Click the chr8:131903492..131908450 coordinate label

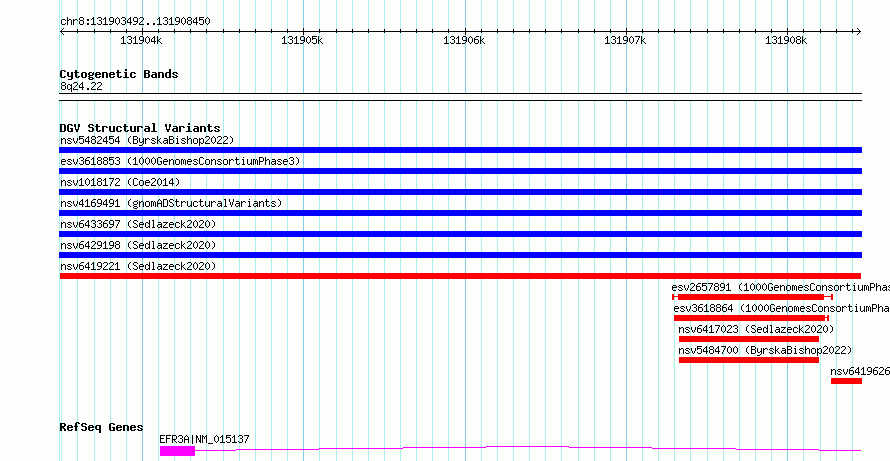coord(135,21)
